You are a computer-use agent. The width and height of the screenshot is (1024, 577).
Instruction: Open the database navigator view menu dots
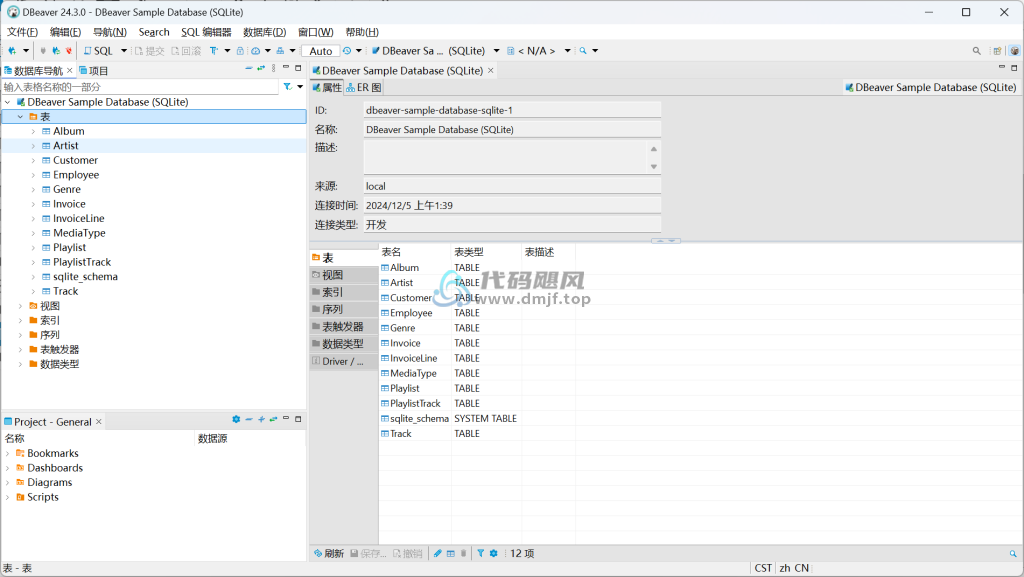click(273, 68)
